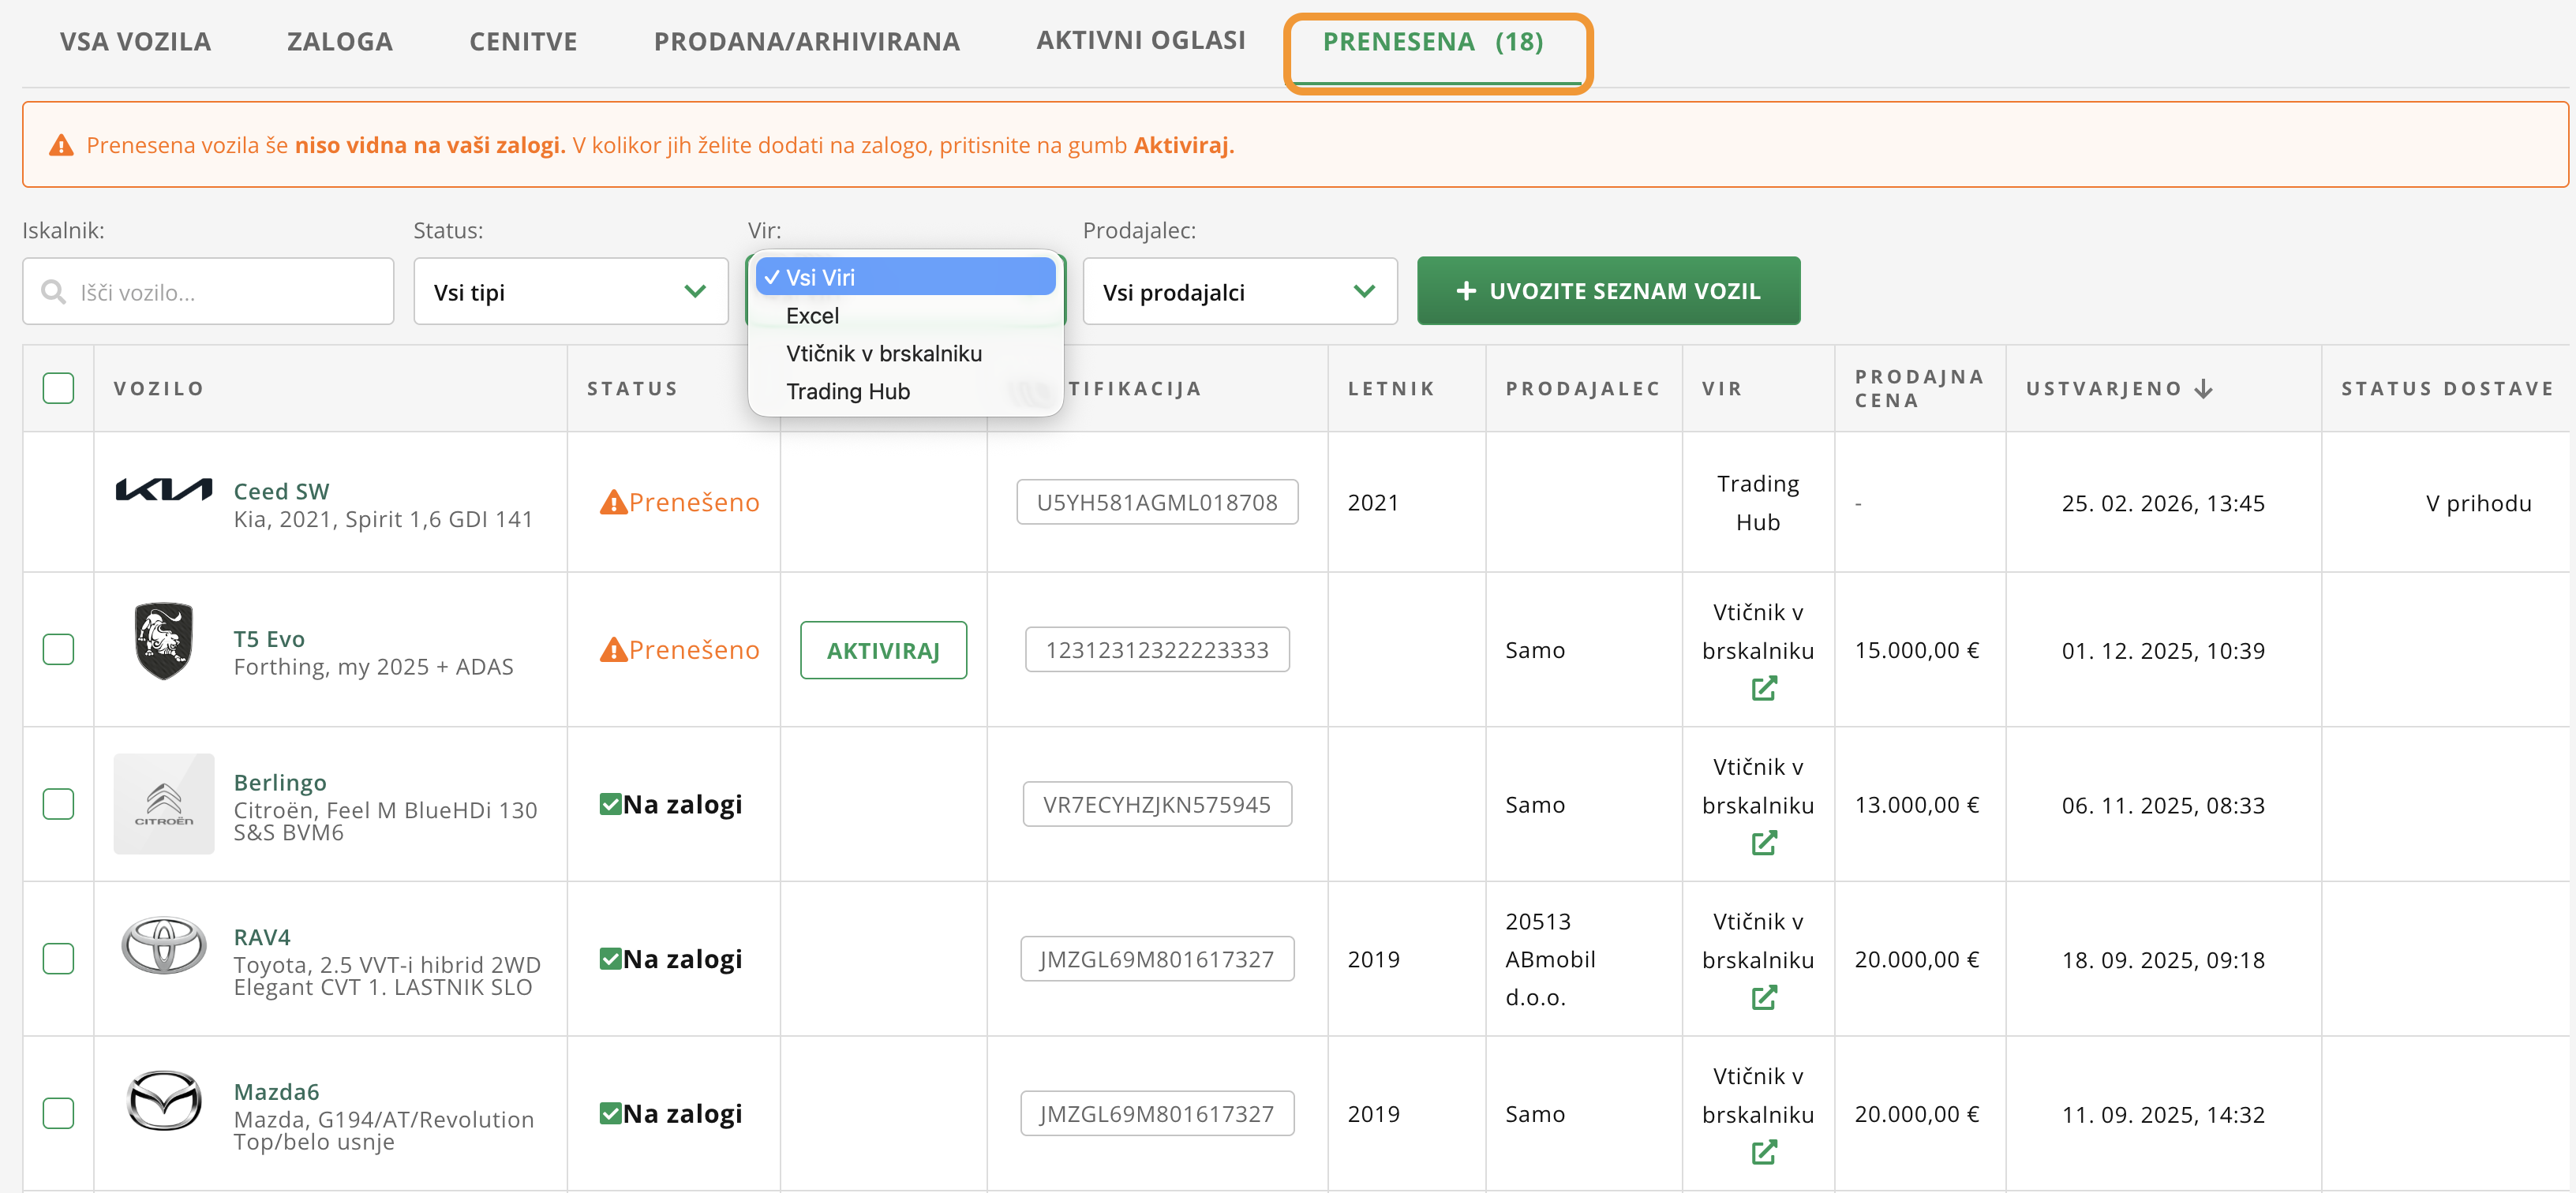Select Trading Hub from Vir dropdown
Screen dimensions: 2576x1193
tap(847, 392)
